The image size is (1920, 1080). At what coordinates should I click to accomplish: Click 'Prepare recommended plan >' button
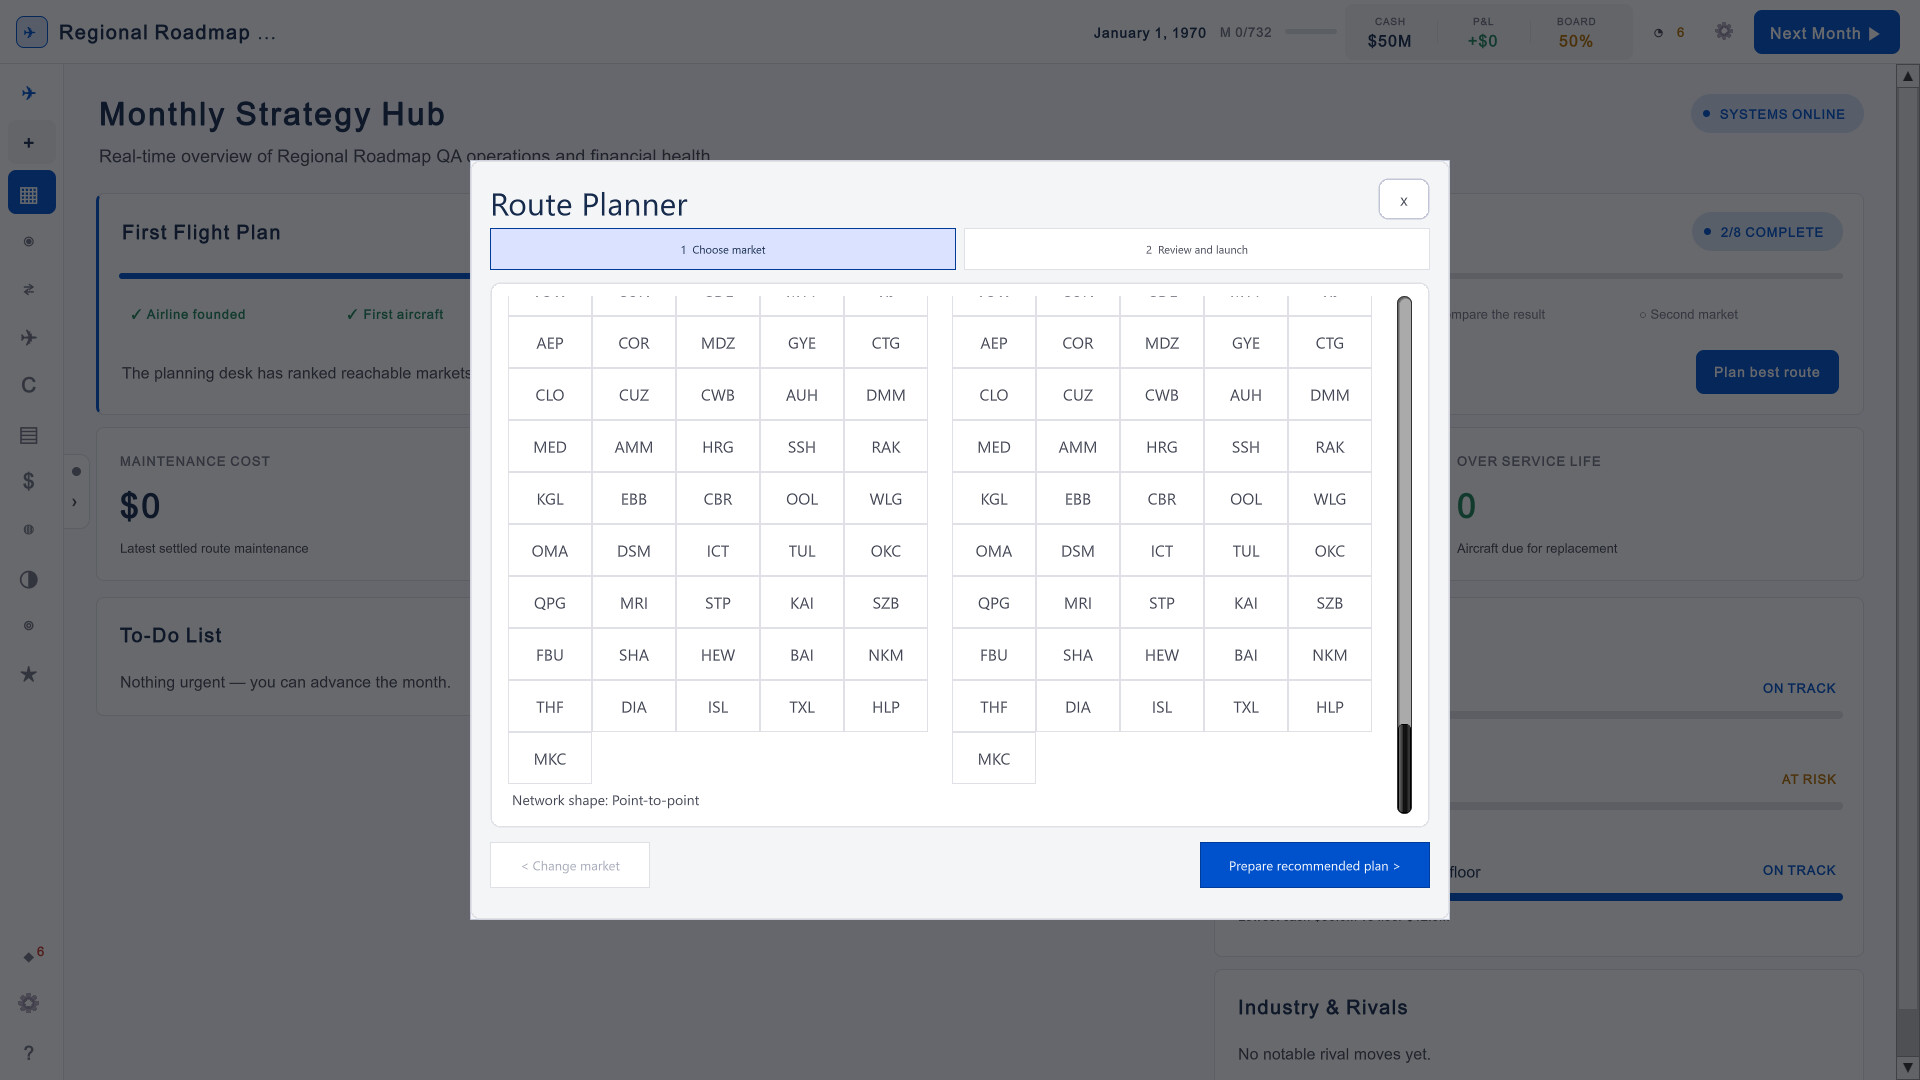point(1314,865)
